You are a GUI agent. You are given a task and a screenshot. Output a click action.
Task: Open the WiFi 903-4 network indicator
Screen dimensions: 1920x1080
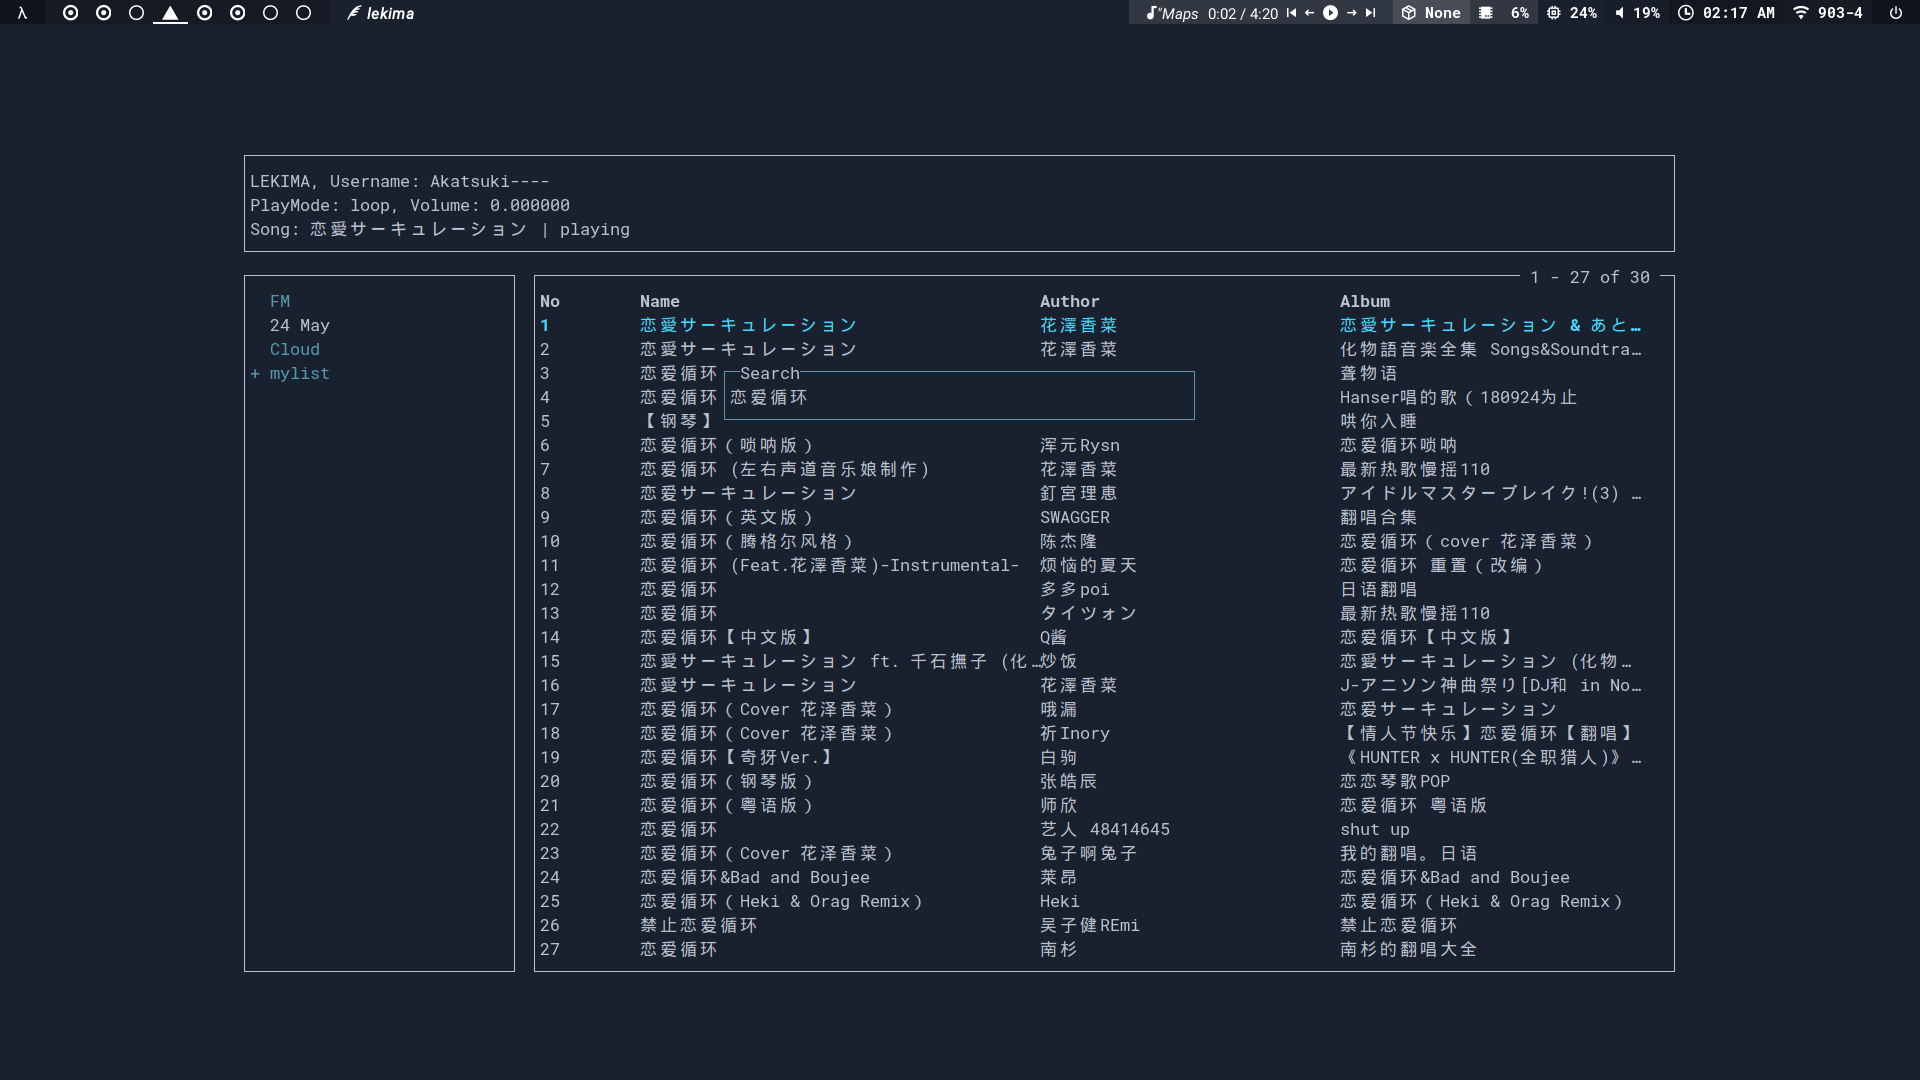(1828, 13)
